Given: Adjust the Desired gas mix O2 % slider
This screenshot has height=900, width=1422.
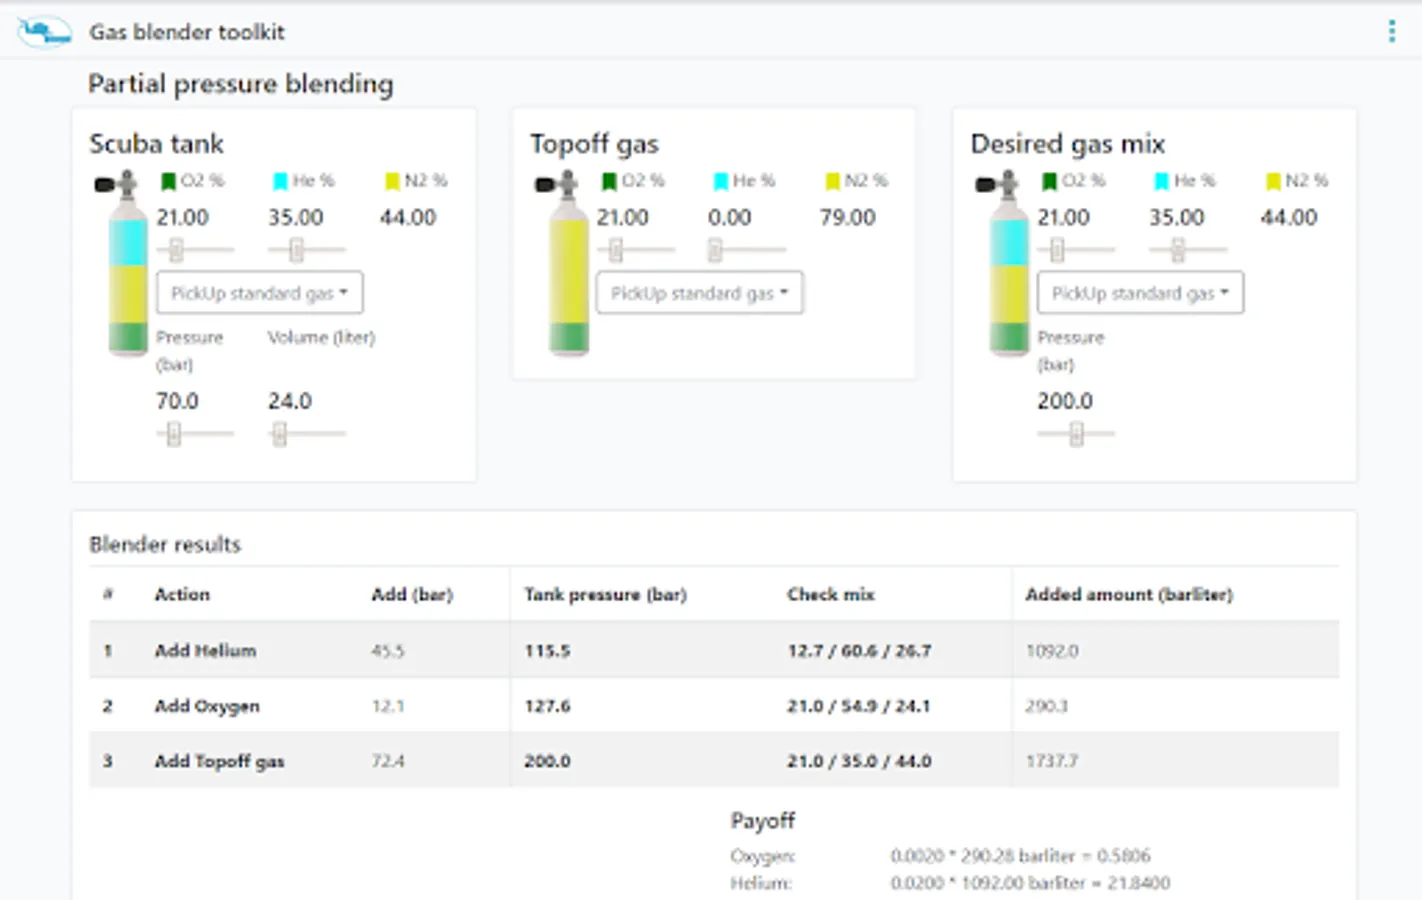Looking at the screenshot, I should pos(1076,249).
